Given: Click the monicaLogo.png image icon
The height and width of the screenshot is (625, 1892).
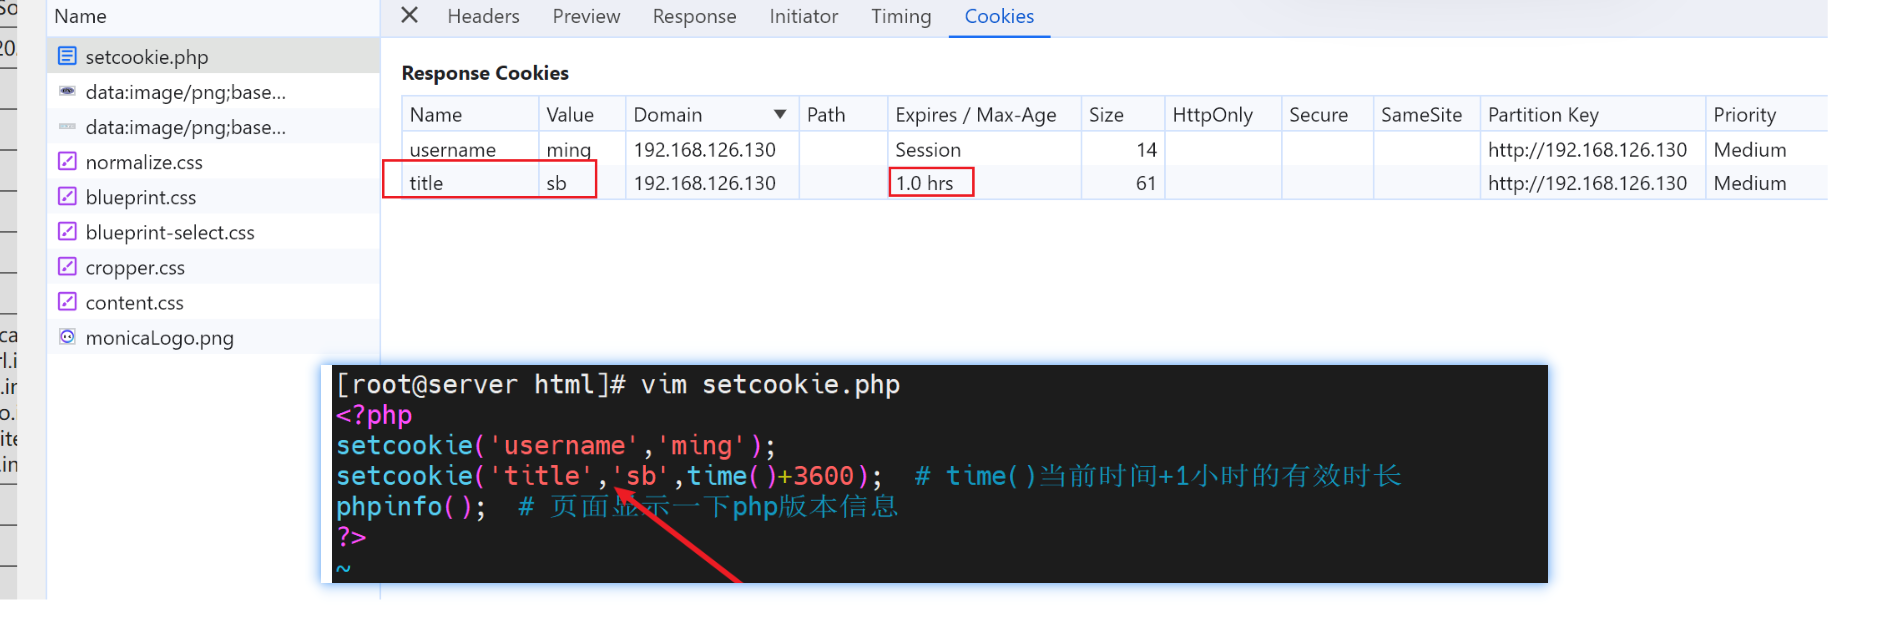Looking at the screenshot, I should [x=67, y=337].
